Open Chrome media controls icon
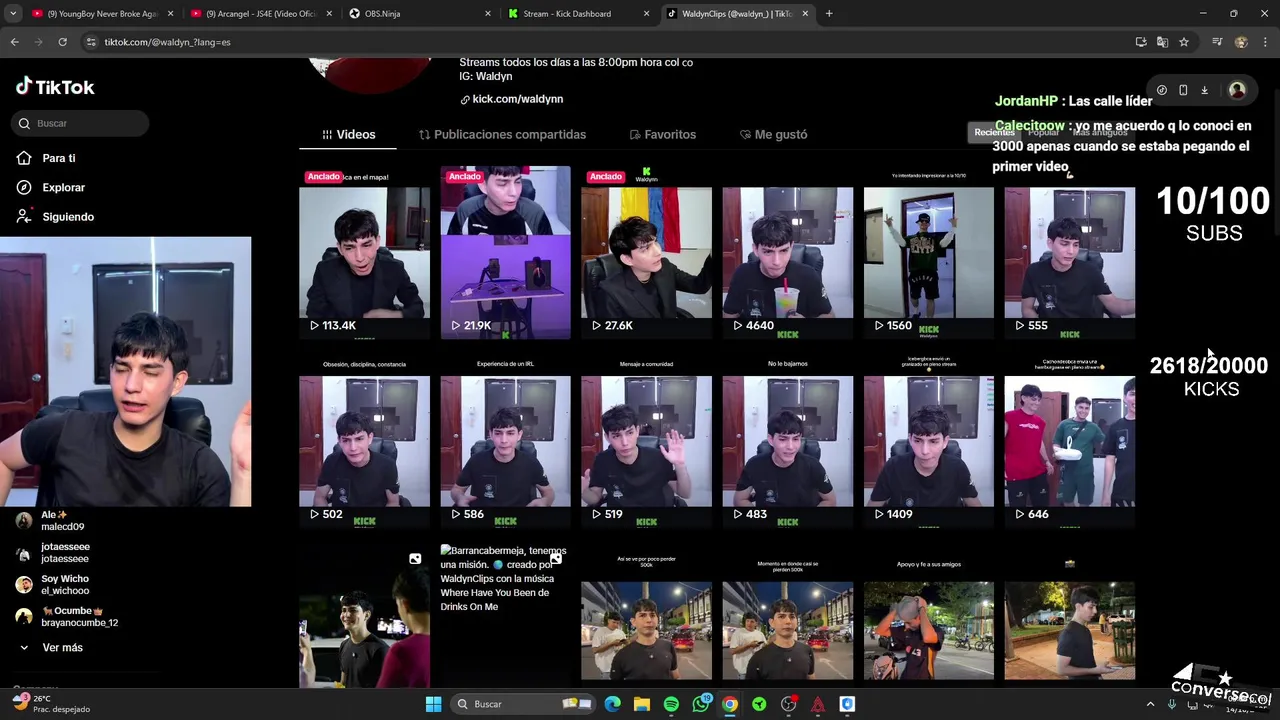The width and height of the screenshot is (1280, 720). [x=1217, y=42]
